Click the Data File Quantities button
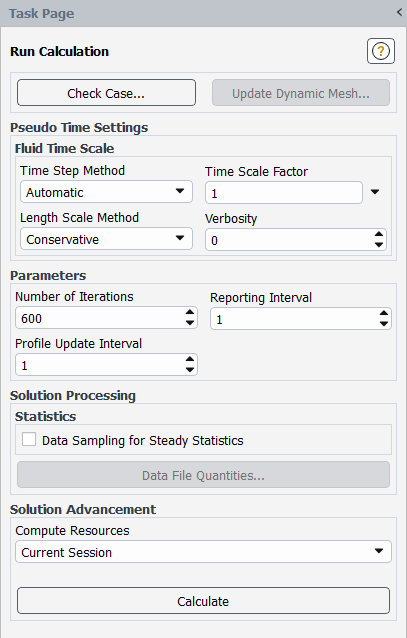Viewport: 407px width, 638px height. (x=204, y=475)
